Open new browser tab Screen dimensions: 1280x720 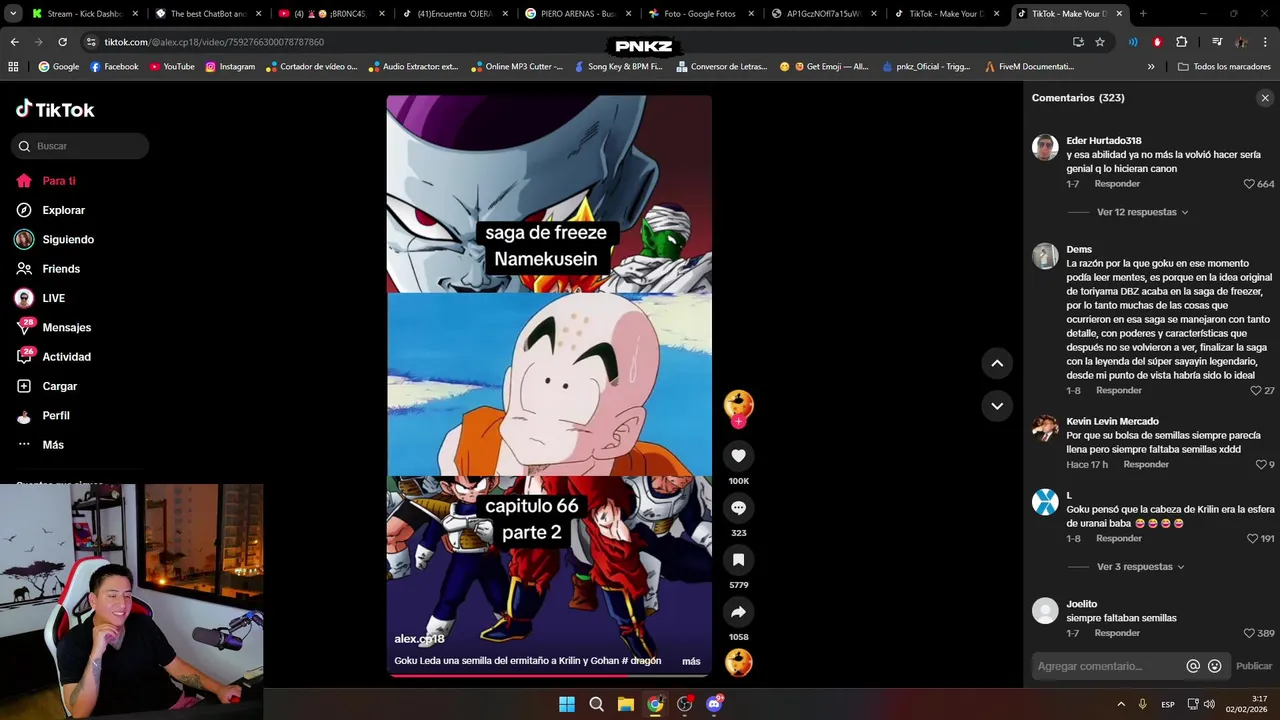coord(1143,14)
